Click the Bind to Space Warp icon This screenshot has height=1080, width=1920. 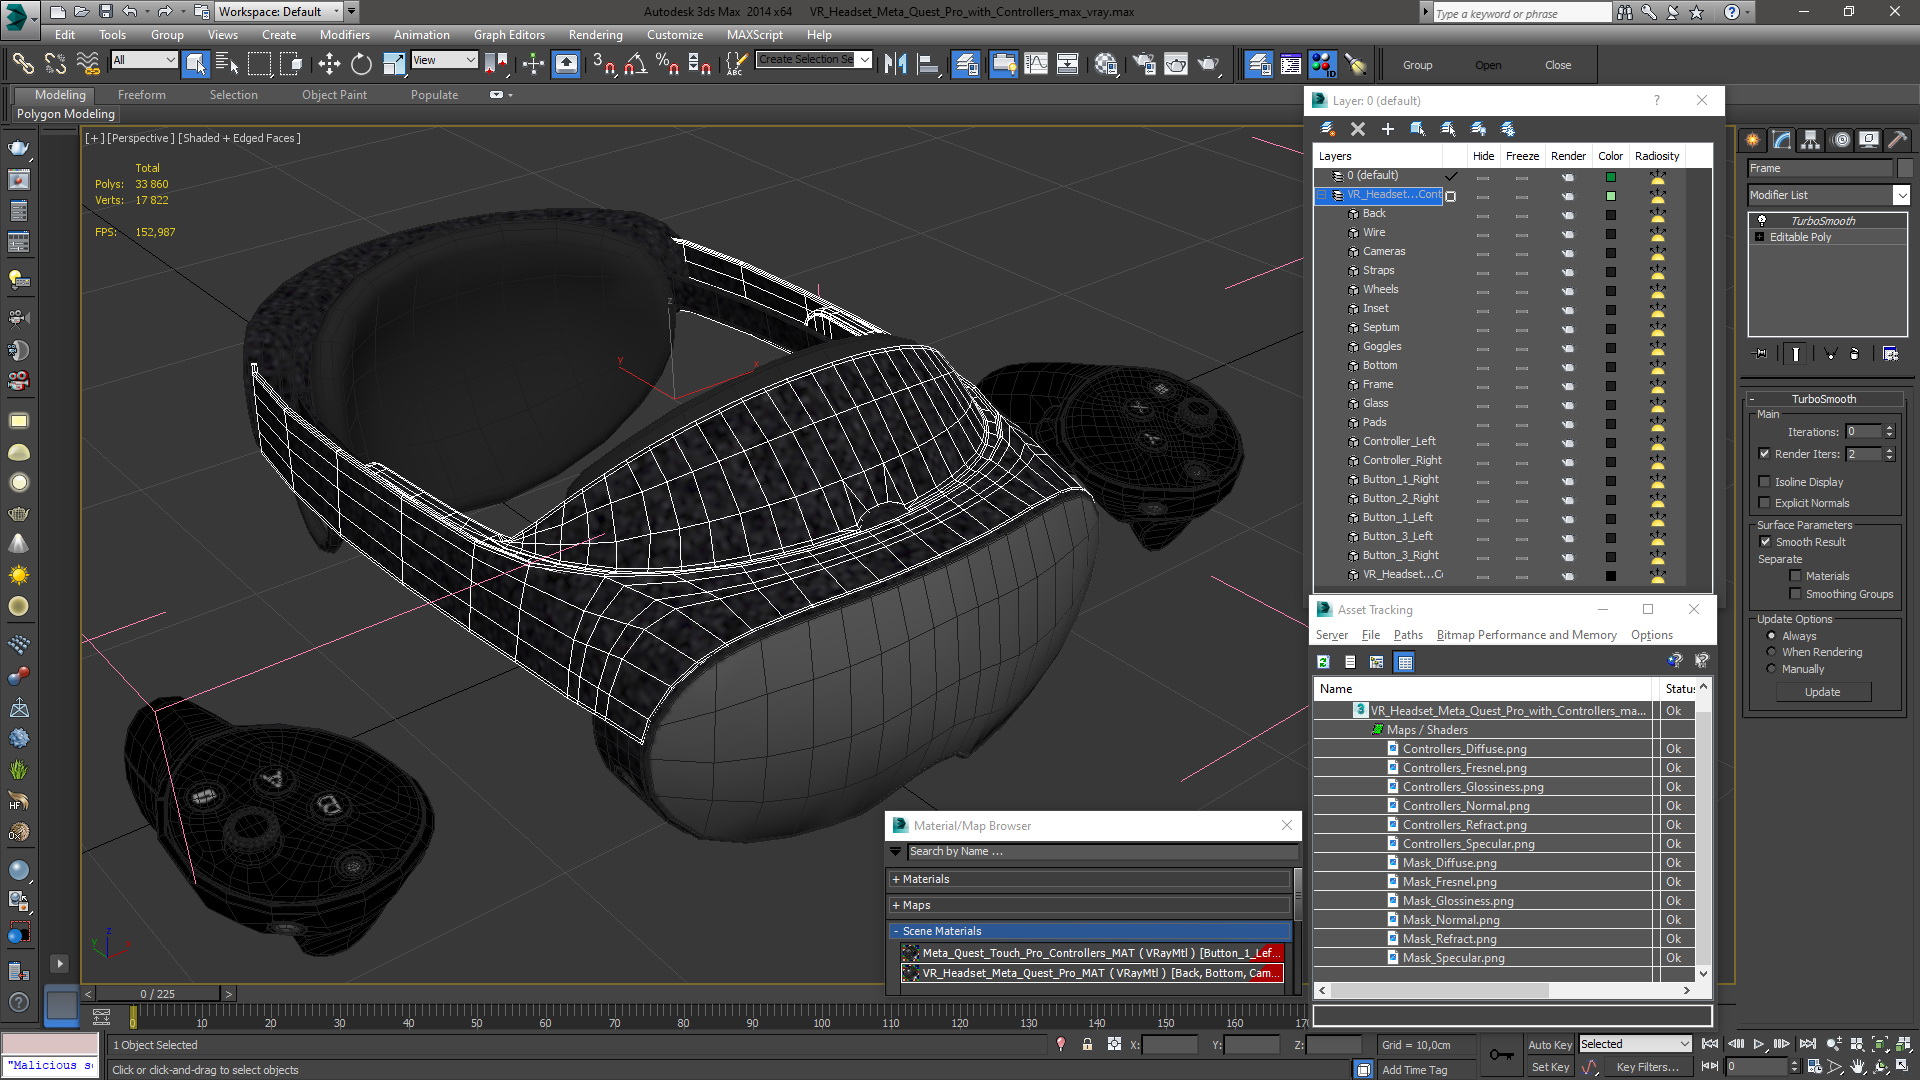pos(88,64)
